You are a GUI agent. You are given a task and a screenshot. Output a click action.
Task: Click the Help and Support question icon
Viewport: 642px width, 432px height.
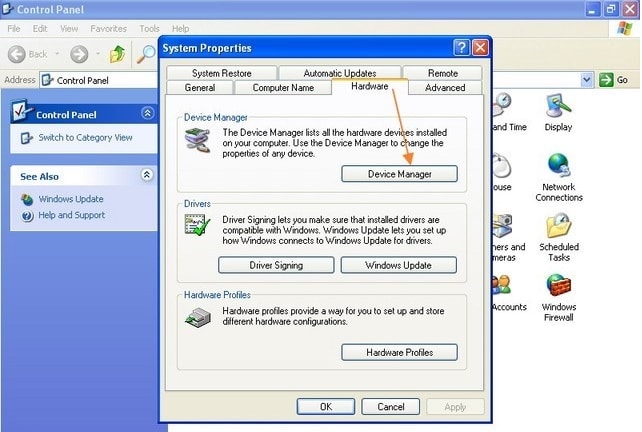(27, 215)
